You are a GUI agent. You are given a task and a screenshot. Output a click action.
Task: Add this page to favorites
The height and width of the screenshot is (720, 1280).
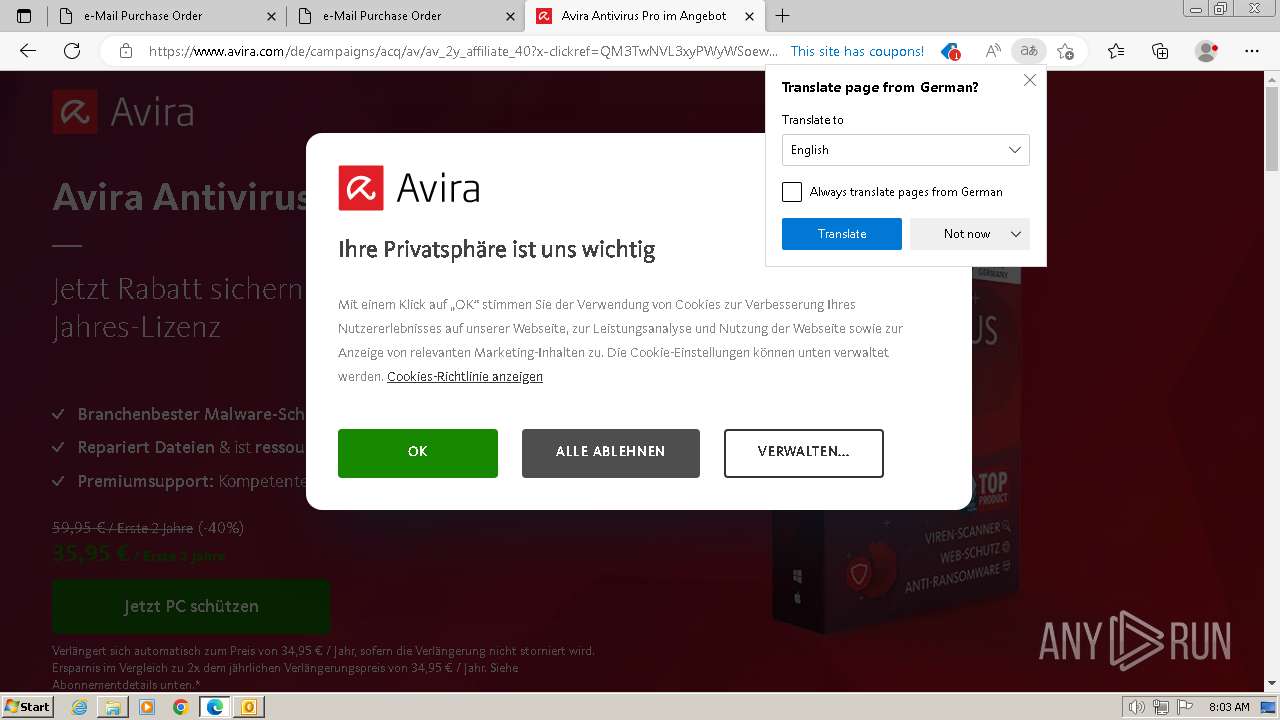[x=1066, y=51]
